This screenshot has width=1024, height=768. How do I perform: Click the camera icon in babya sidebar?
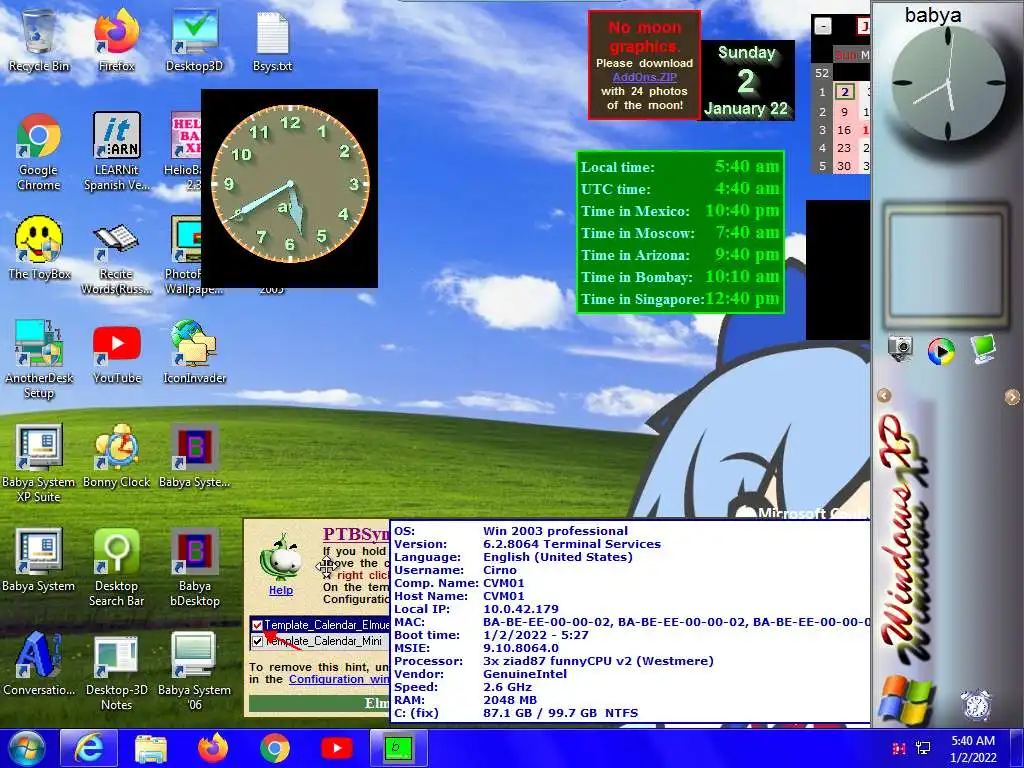click(x=900, y=348)
